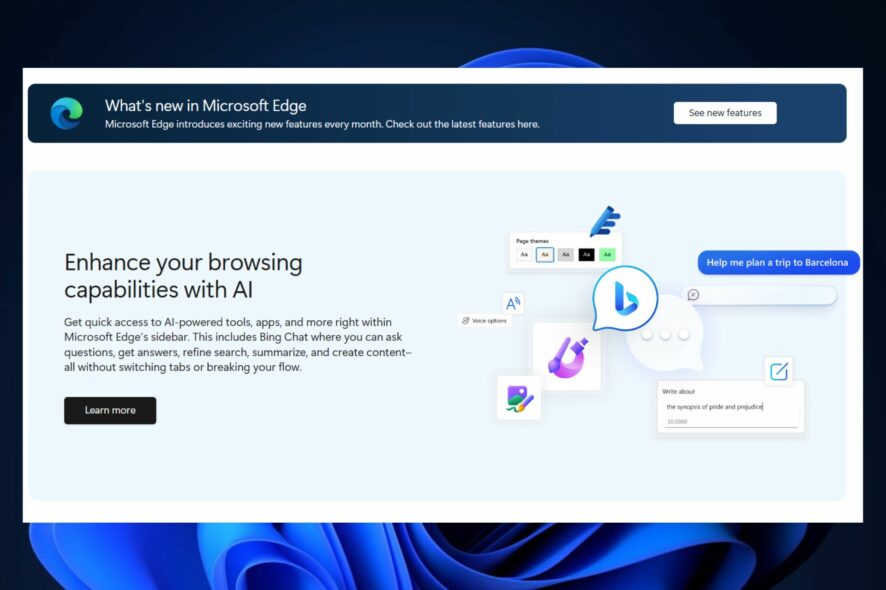The width and height of the screenshot is (886, 590).
Task: Click the Help me plan a trip bubble
Action: 778,263
